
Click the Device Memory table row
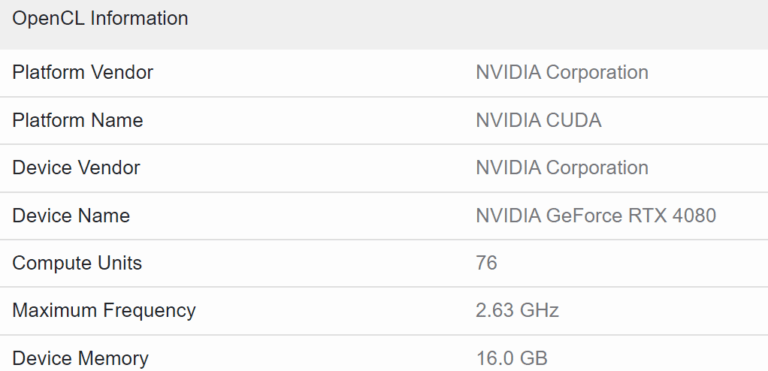tap(384, 353)
